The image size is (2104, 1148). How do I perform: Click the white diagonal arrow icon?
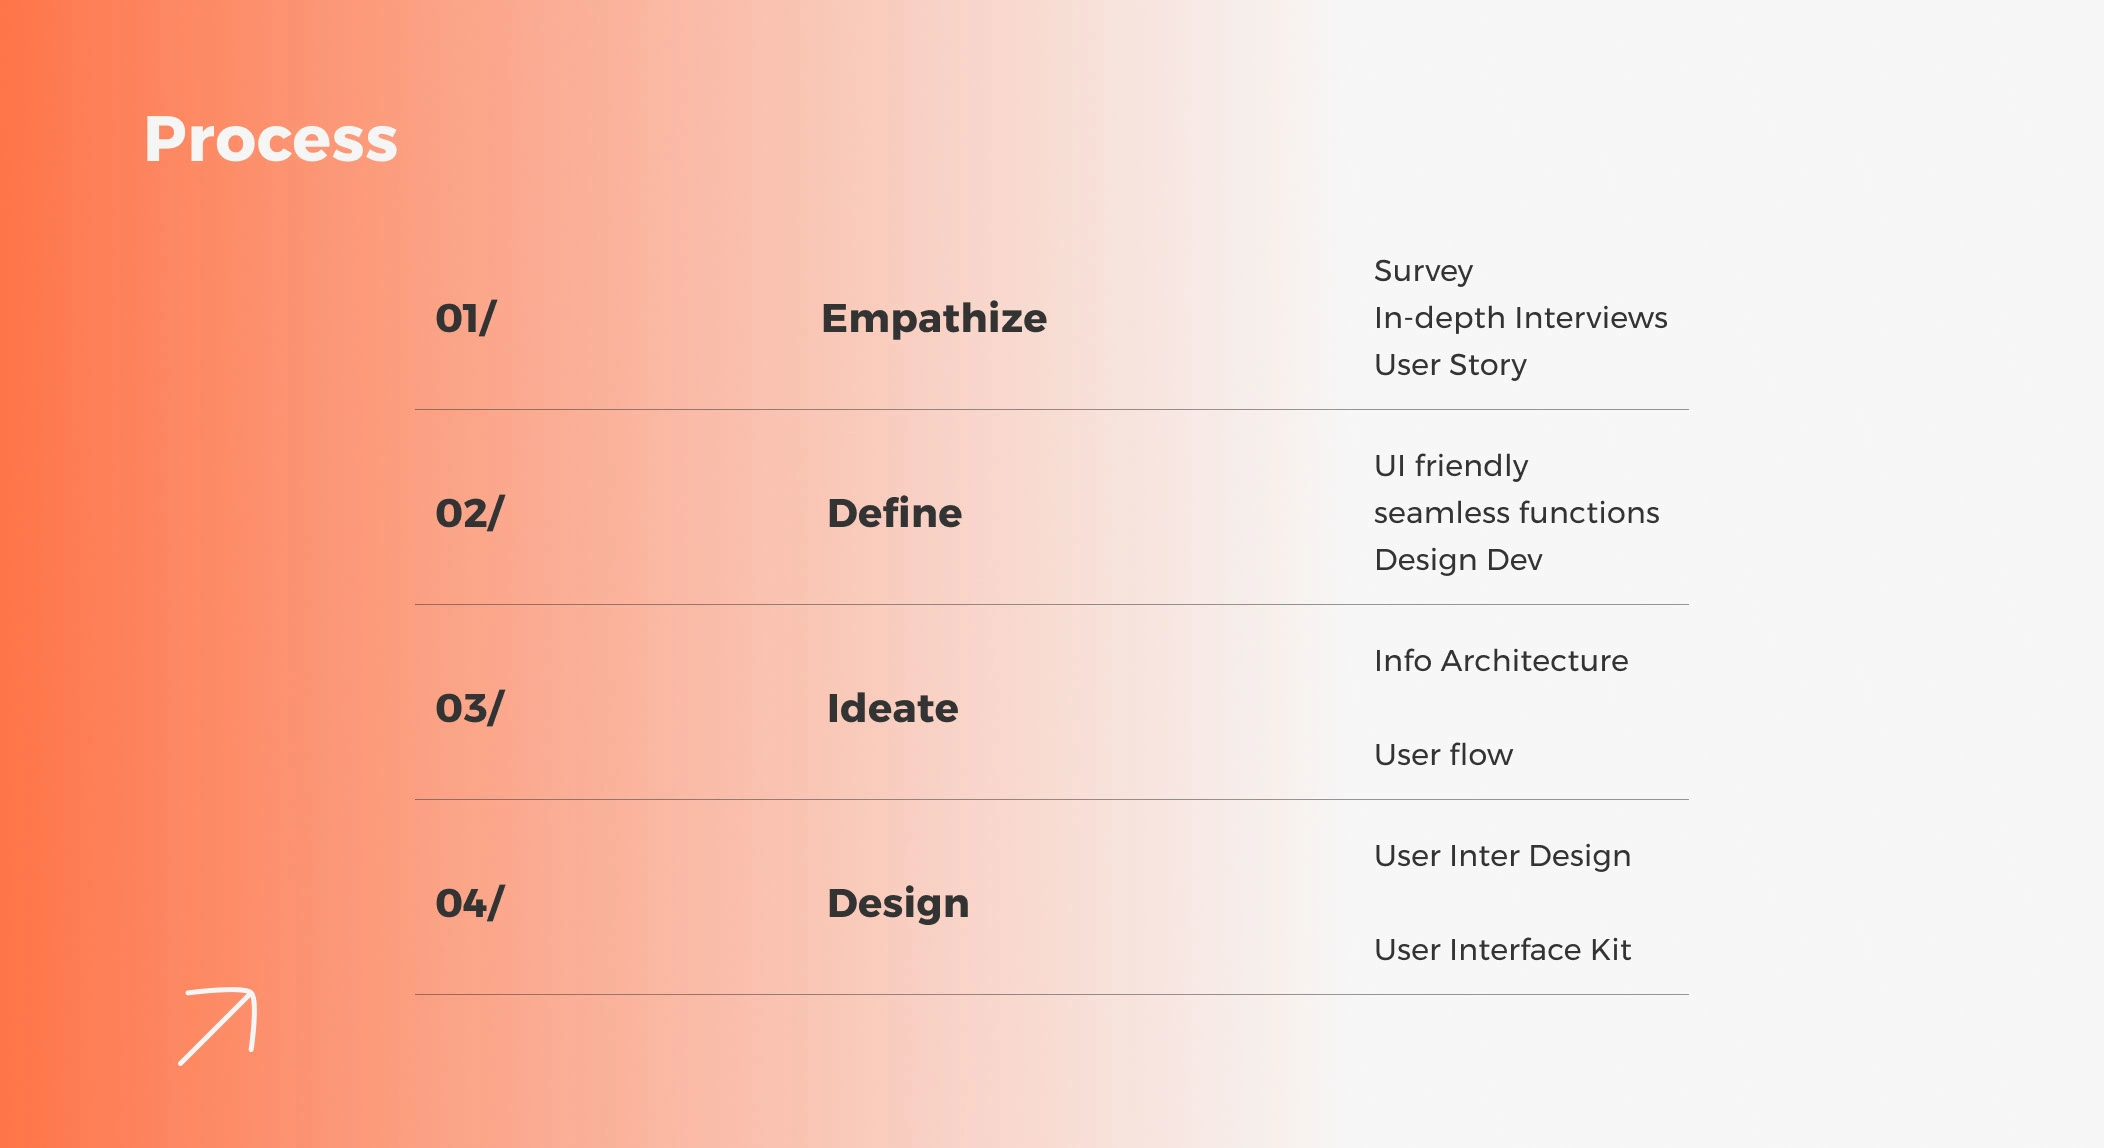pos(218,1025)
